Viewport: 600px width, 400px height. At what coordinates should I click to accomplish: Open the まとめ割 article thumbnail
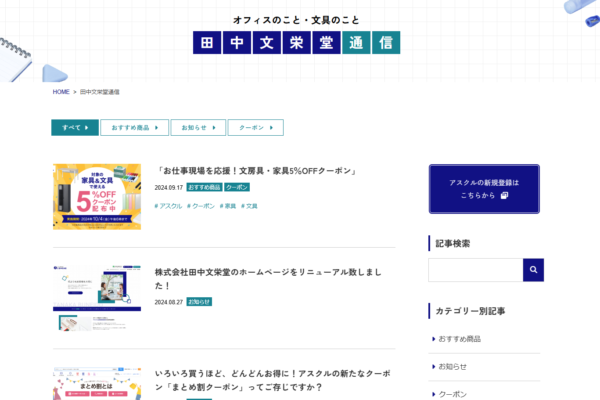[x=97, y=384]
